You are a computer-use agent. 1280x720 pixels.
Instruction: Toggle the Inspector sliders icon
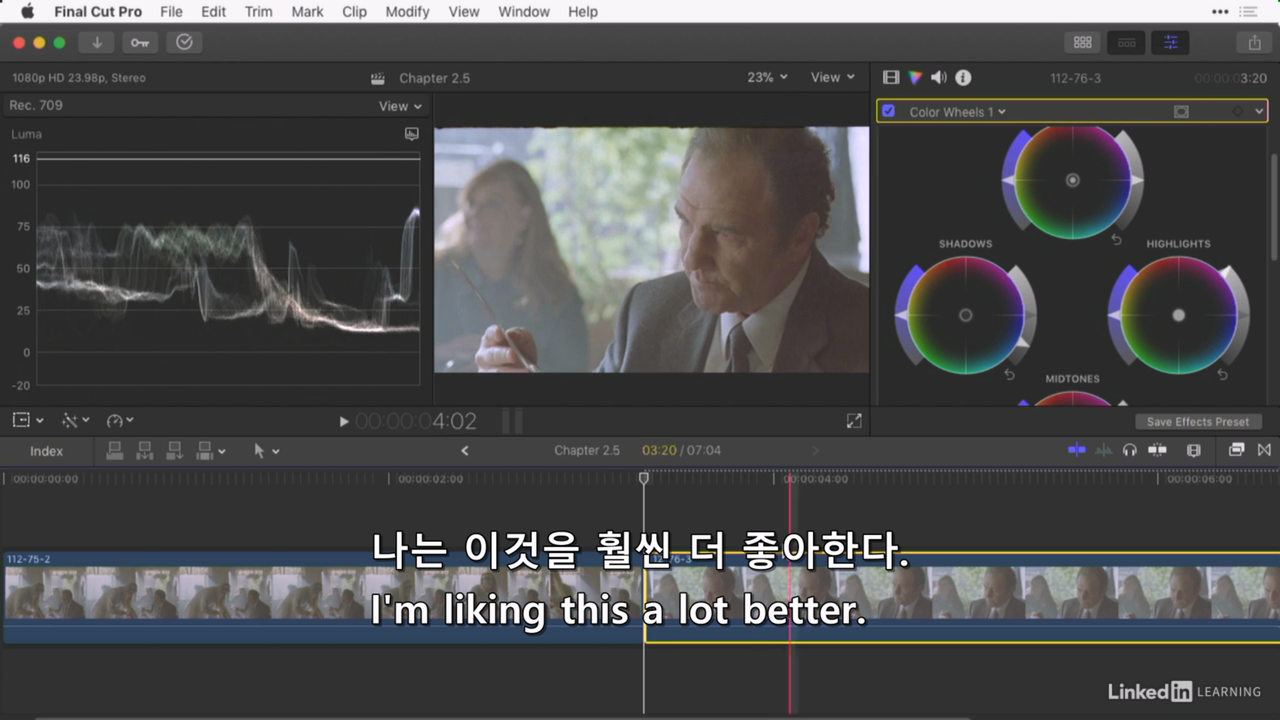click(1170, 42)
